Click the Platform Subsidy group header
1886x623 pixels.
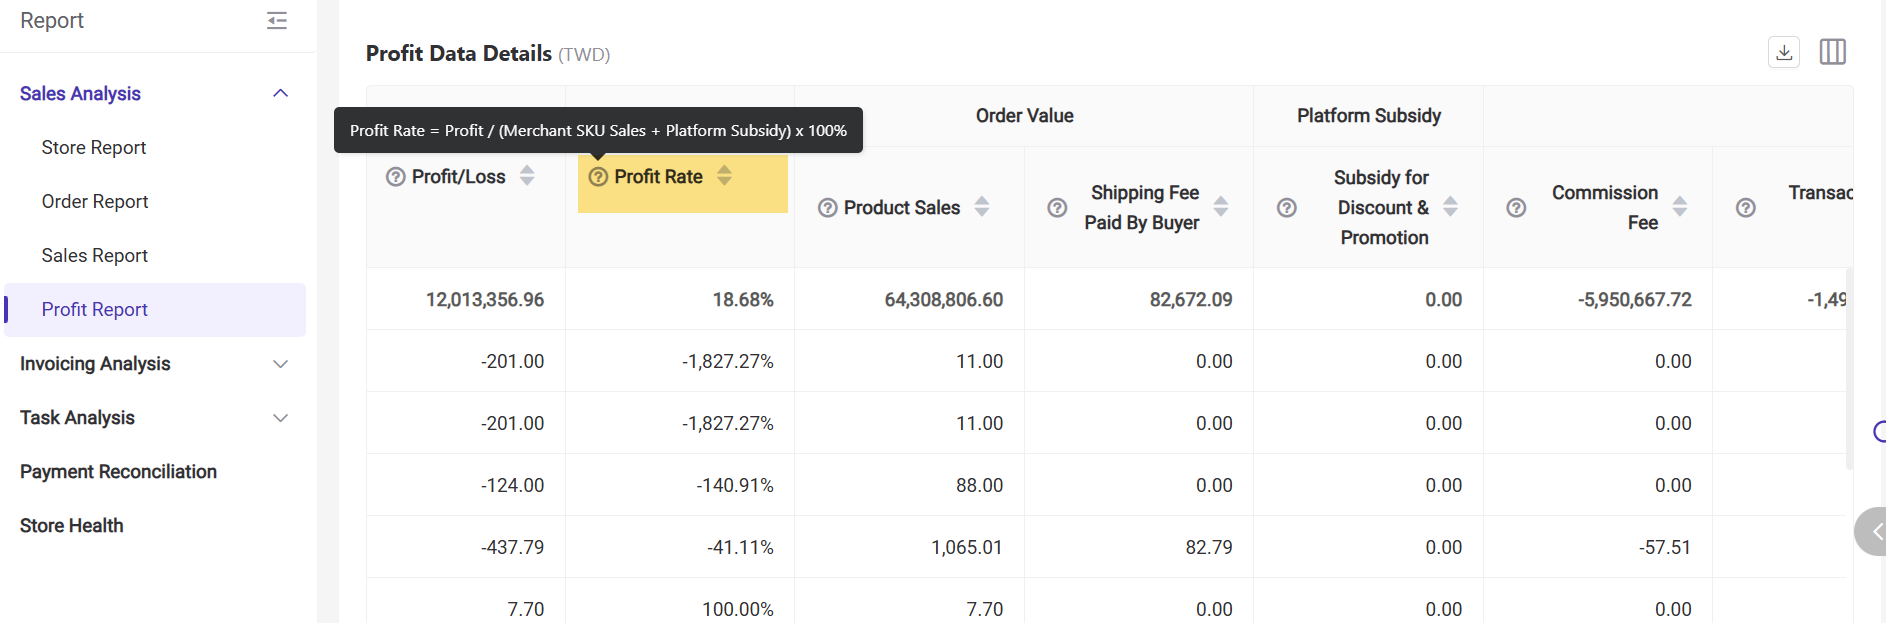(x=1369, y=116)
